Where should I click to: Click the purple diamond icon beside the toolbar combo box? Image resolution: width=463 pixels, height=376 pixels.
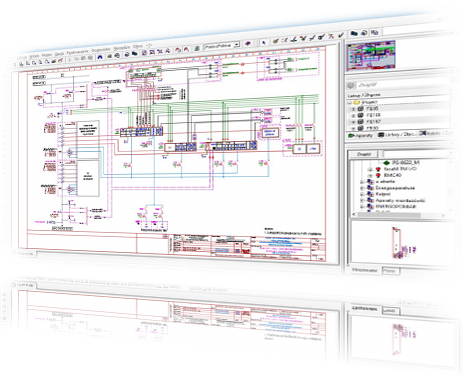(247, 43)
